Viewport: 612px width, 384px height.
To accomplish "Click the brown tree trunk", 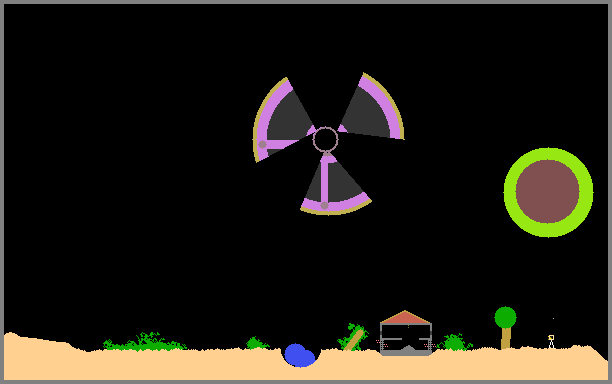I will [x=506, y=338].
